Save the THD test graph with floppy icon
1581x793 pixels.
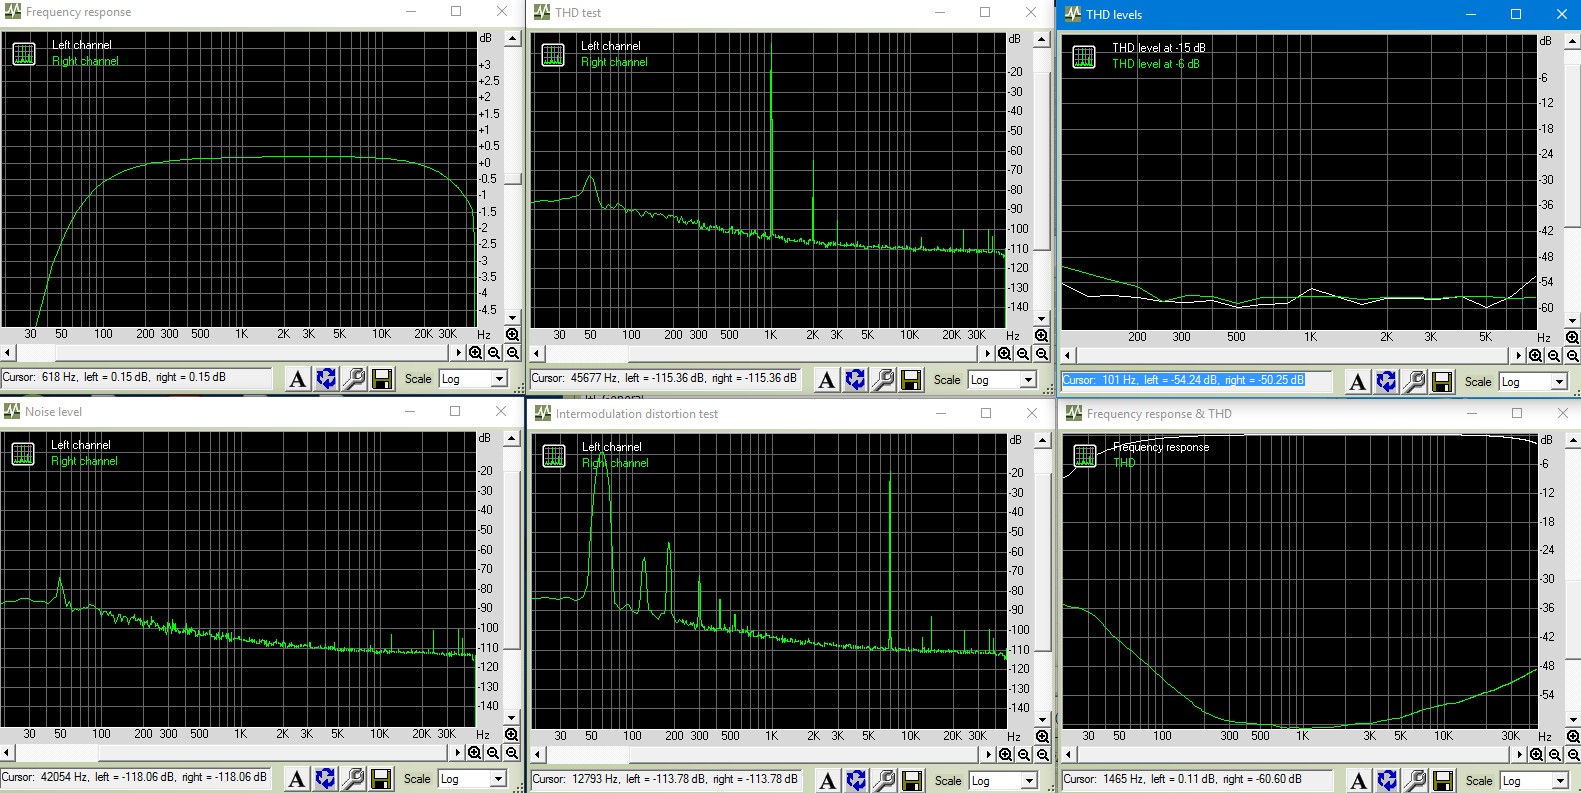click(911, 380)
